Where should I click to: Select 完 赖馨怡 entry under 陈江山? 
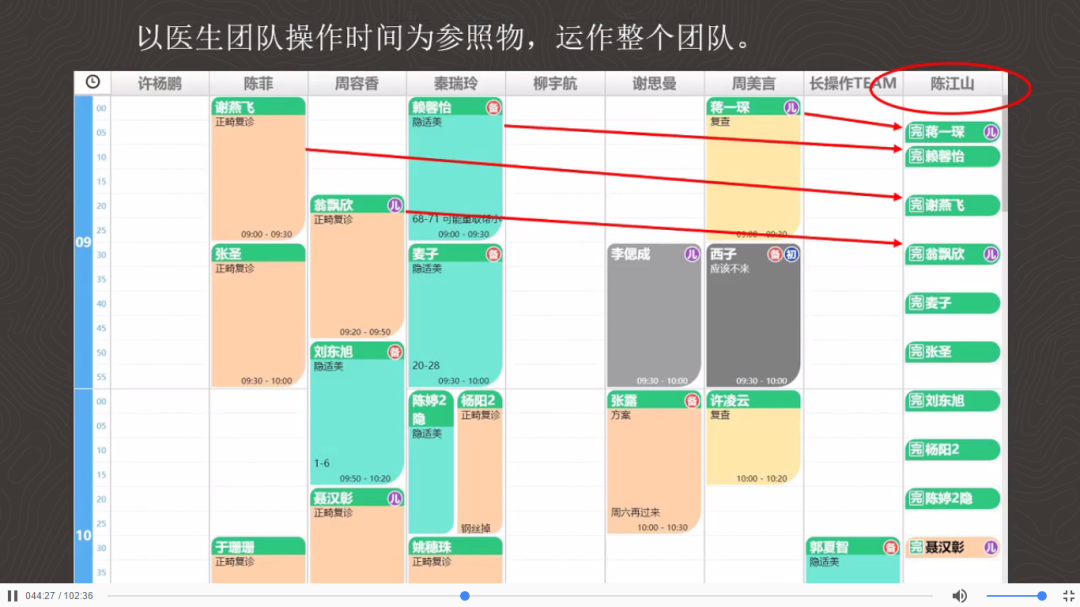point(952,156)
